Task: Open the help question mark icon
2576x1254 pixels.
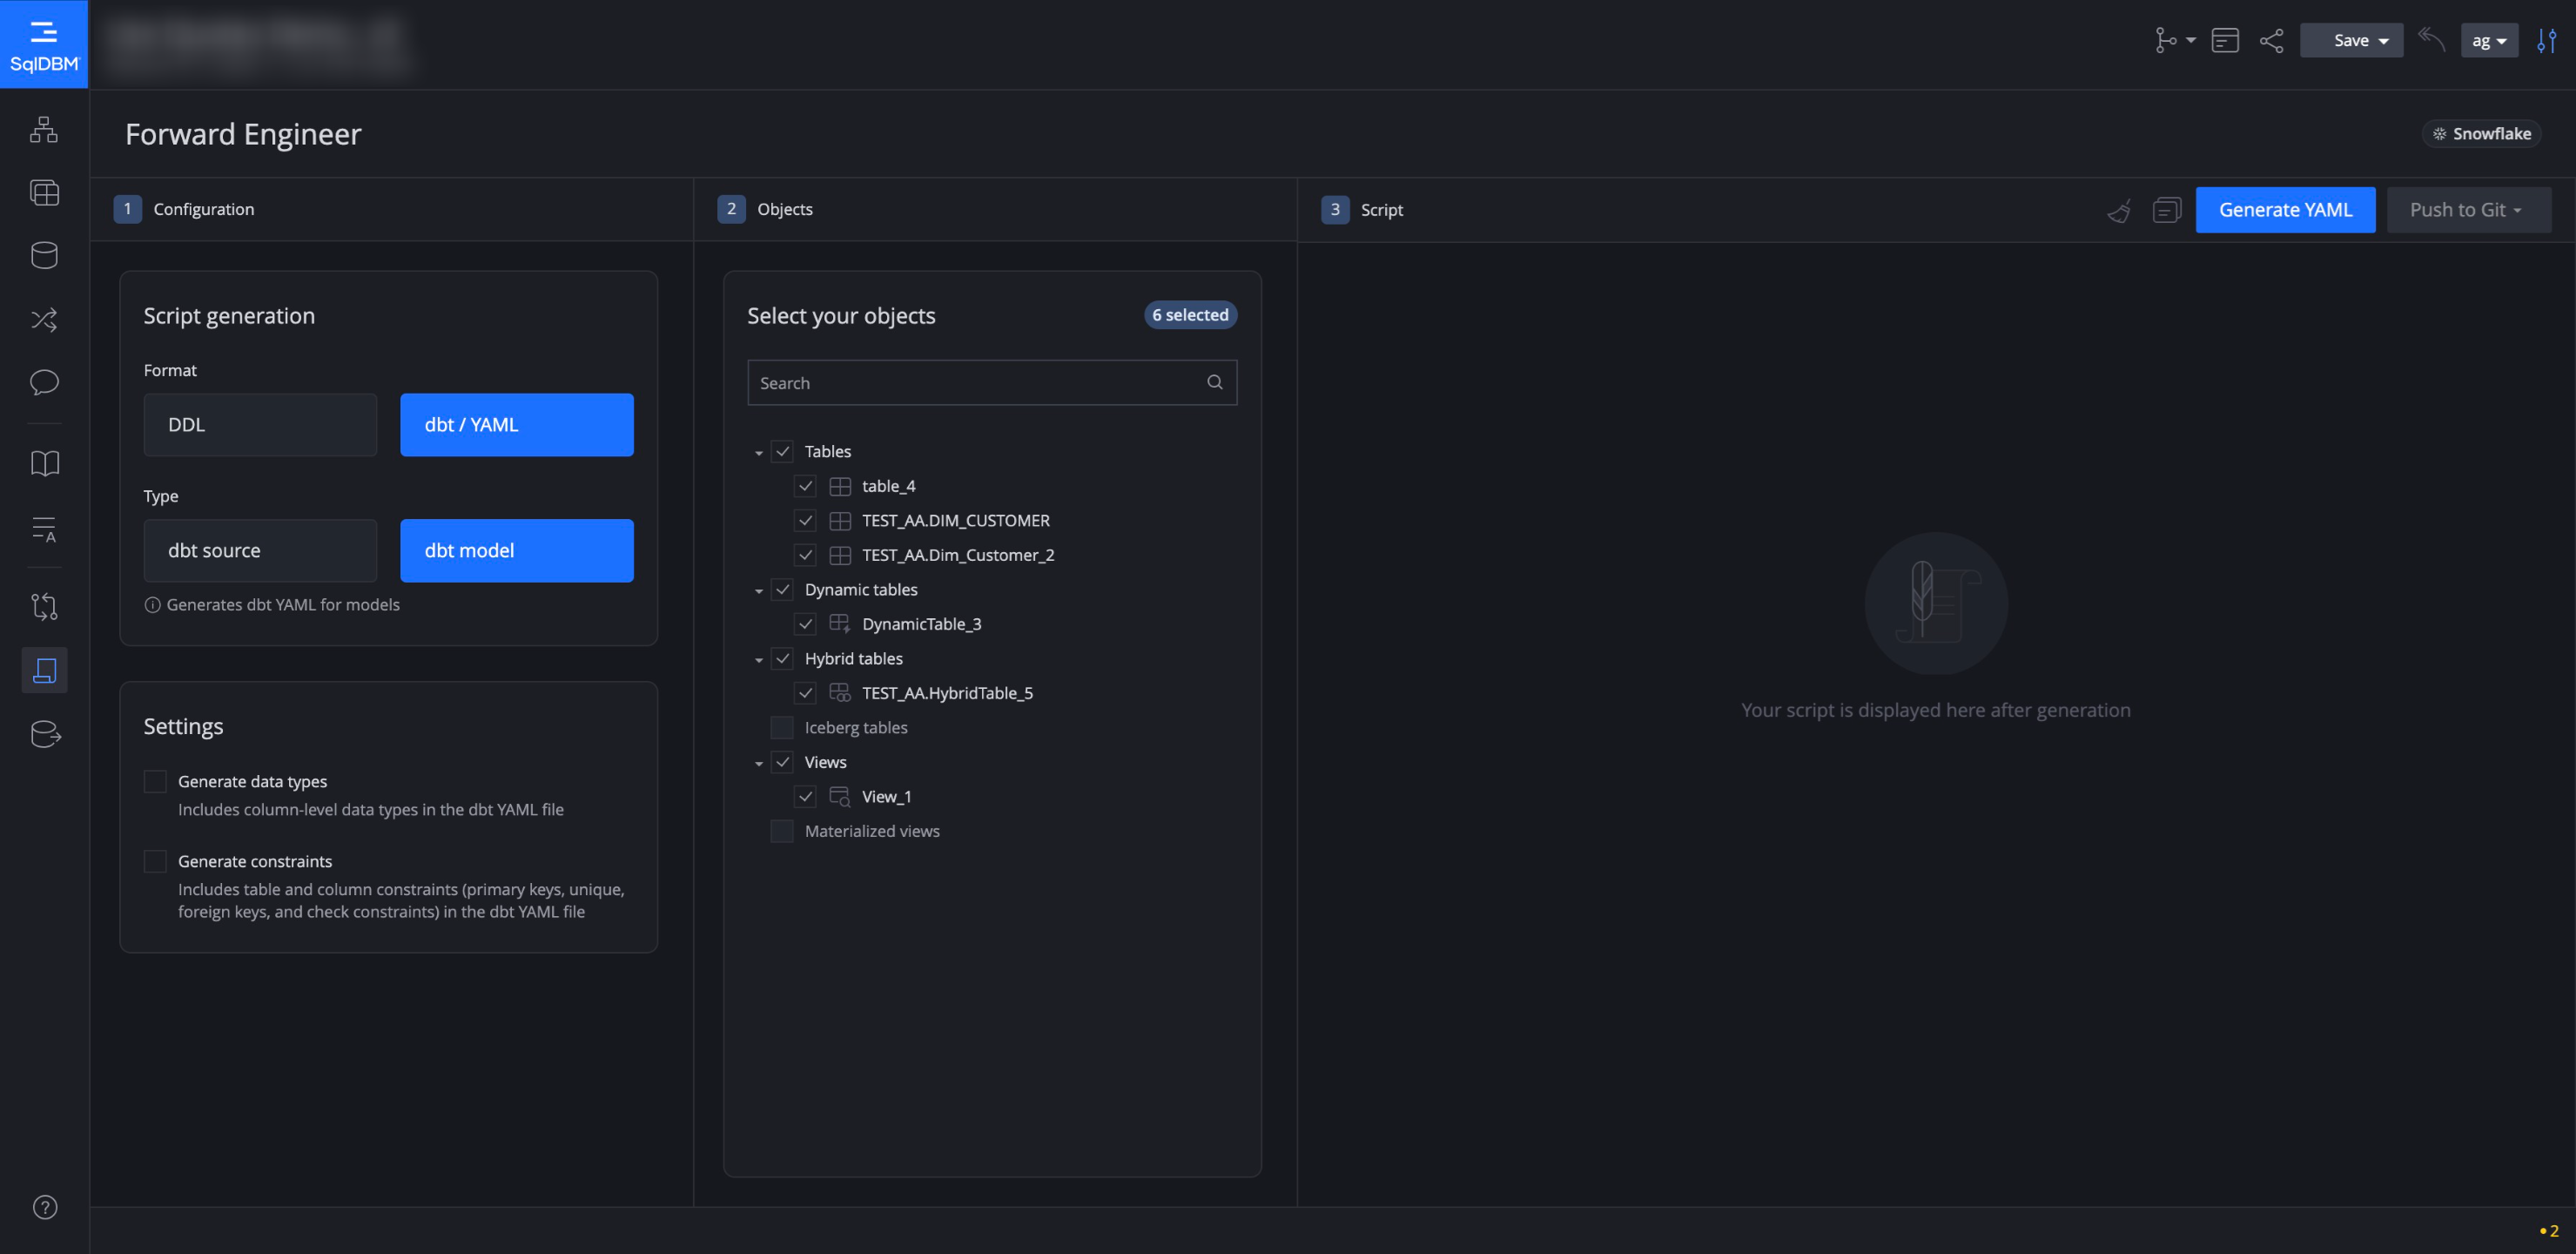Action: (45, 1207)
